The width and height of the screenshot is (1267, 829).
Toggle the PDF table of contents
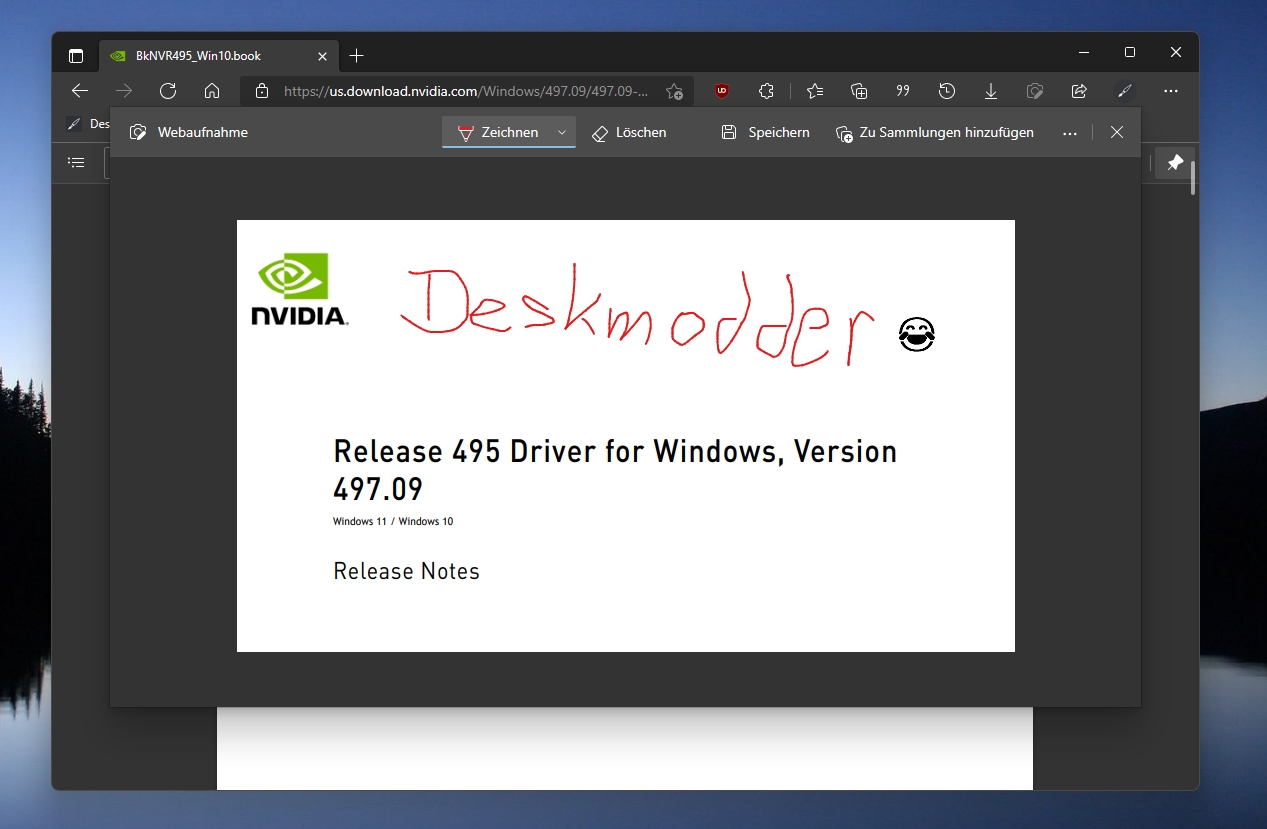pyautogui.click(x=76, y=162)
